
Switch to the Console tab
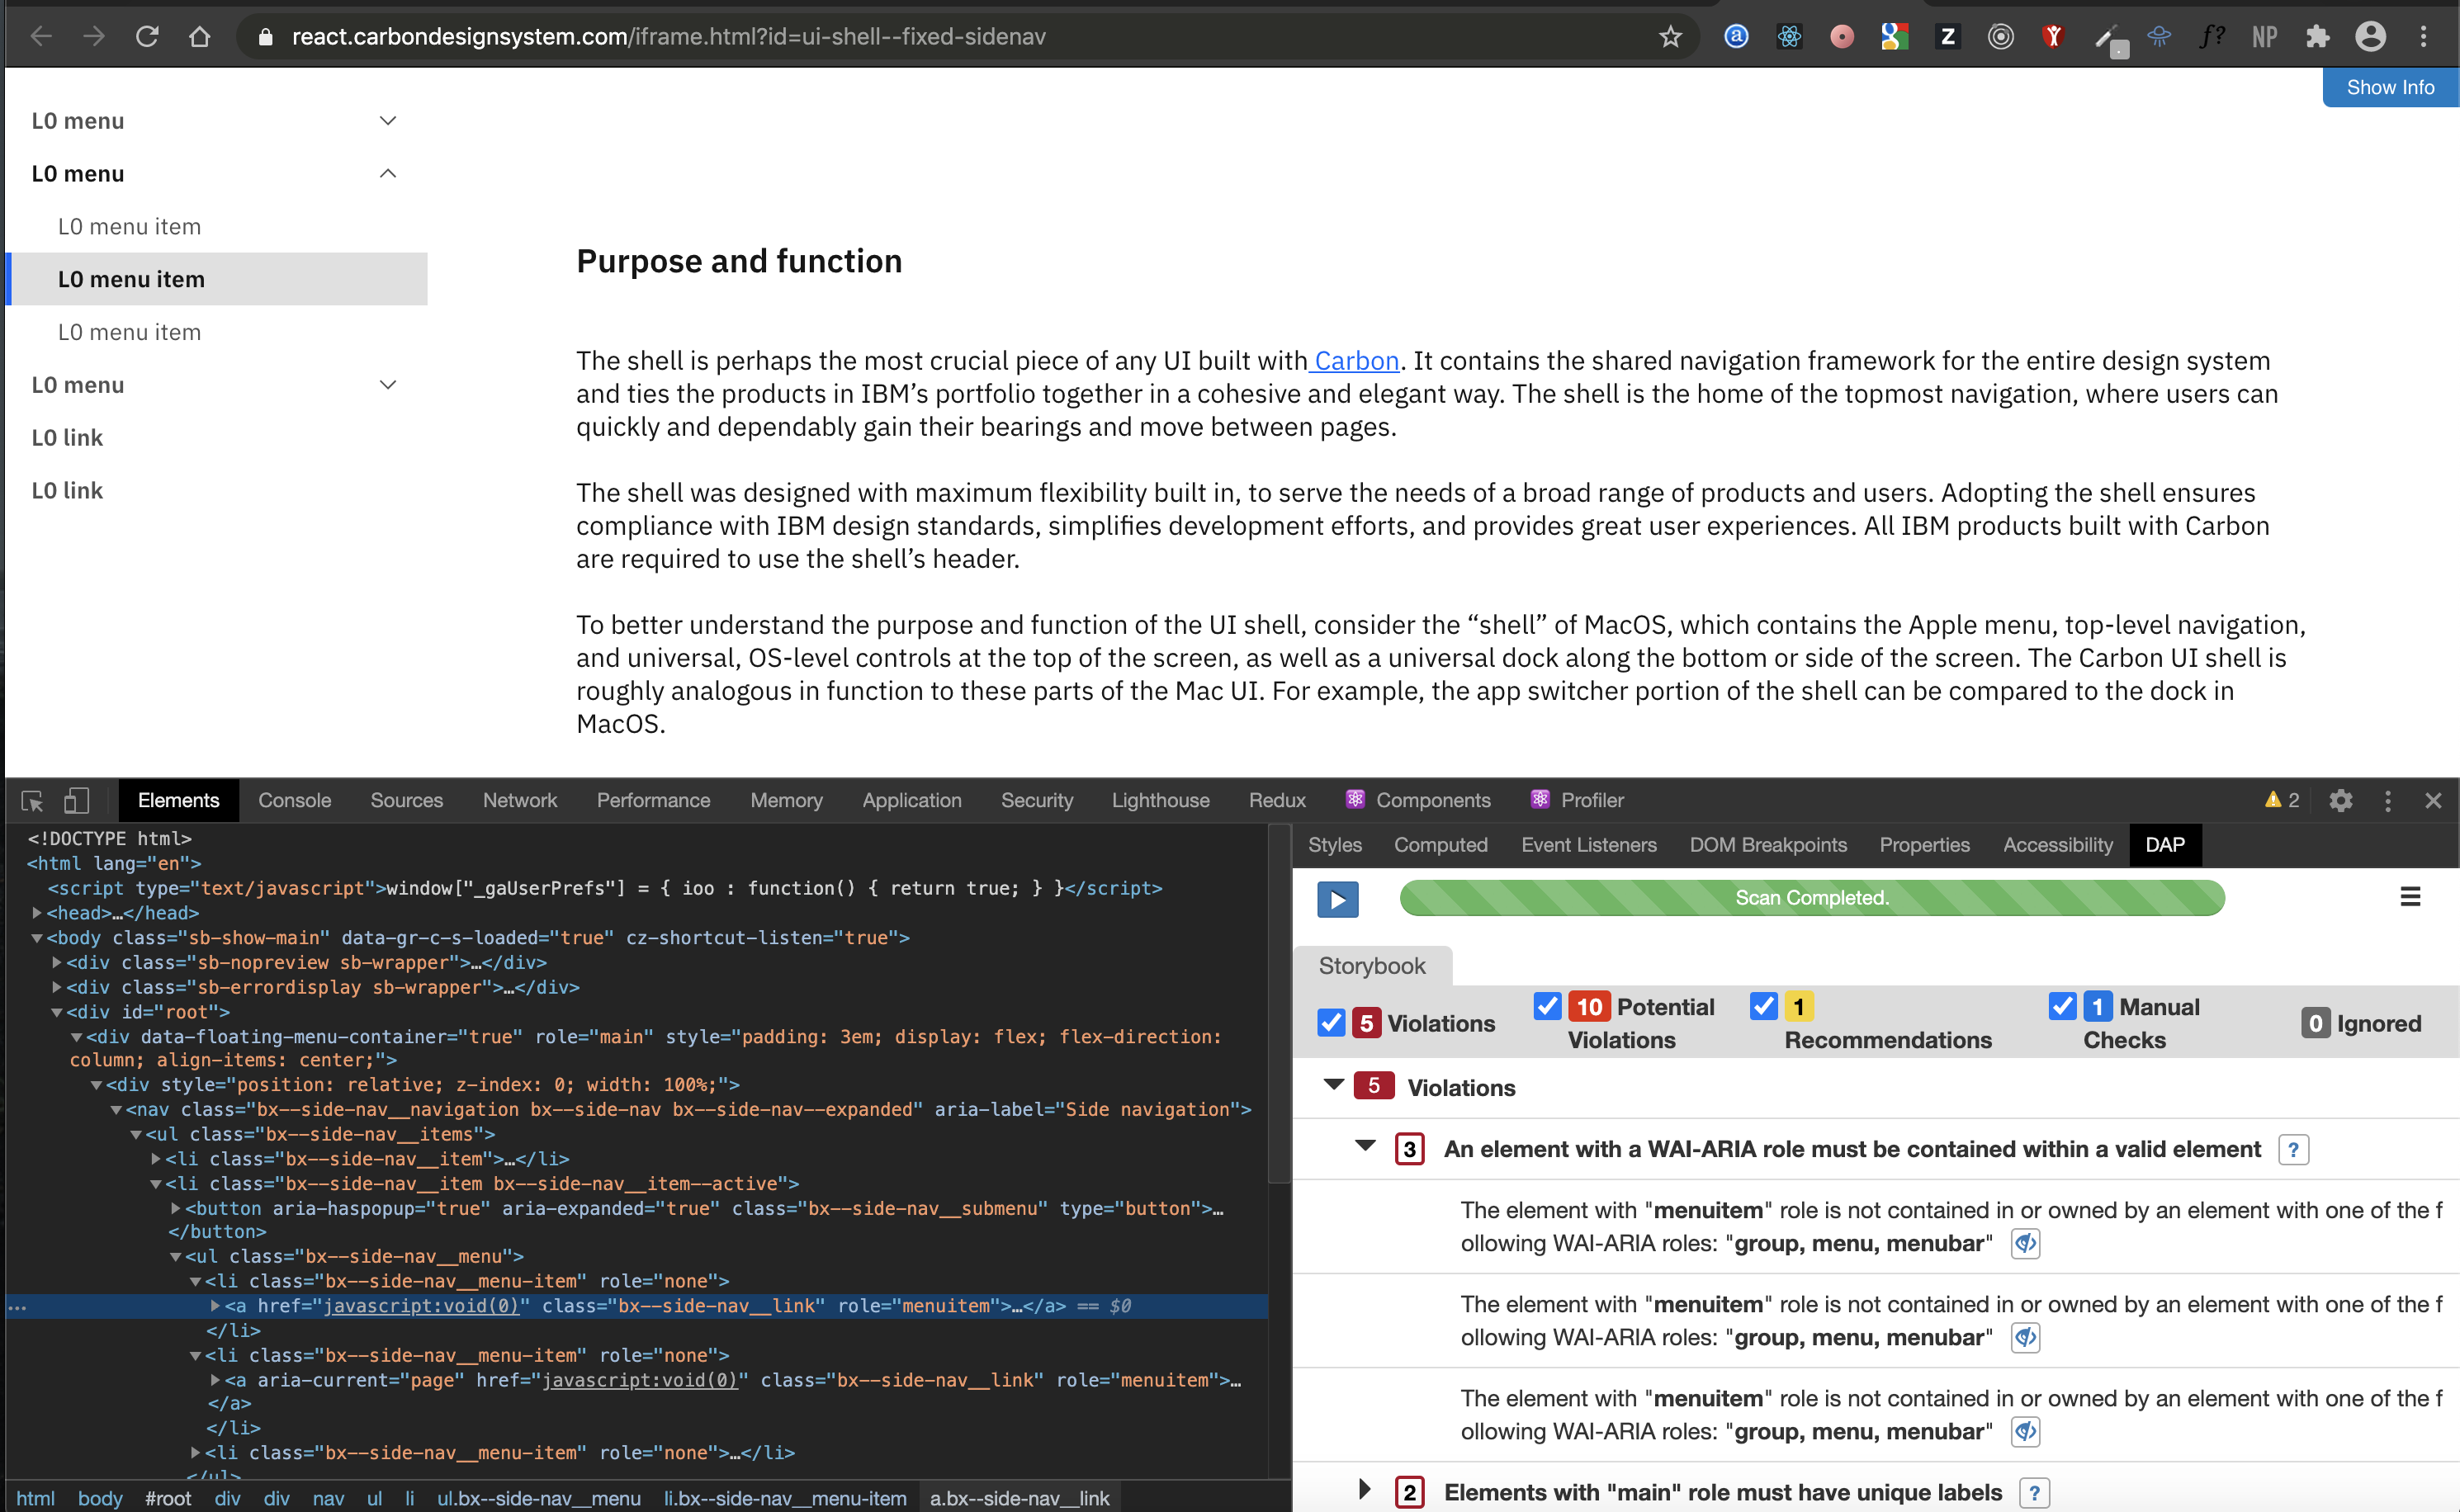coord(294,801)
